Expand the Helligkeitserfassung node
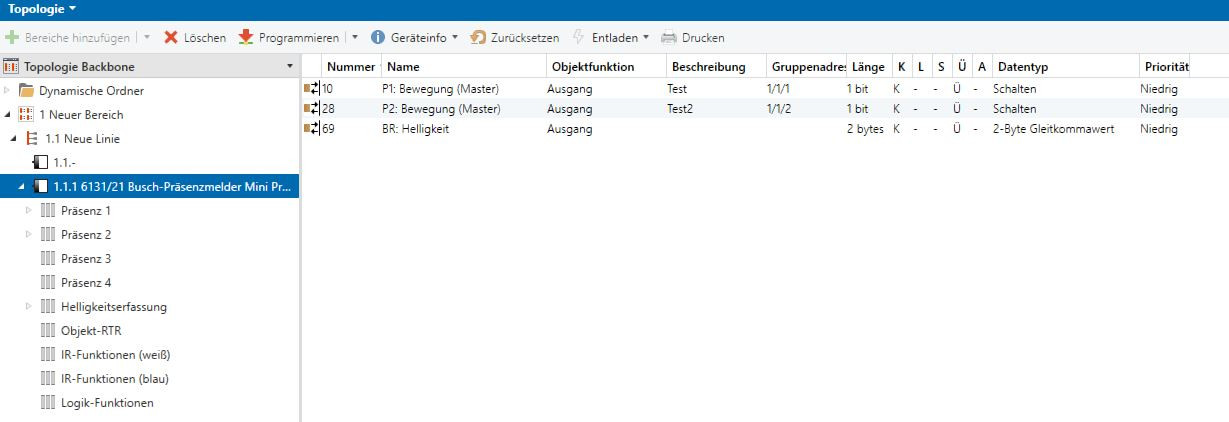The image size is (1229, 422). click(28, 307)
